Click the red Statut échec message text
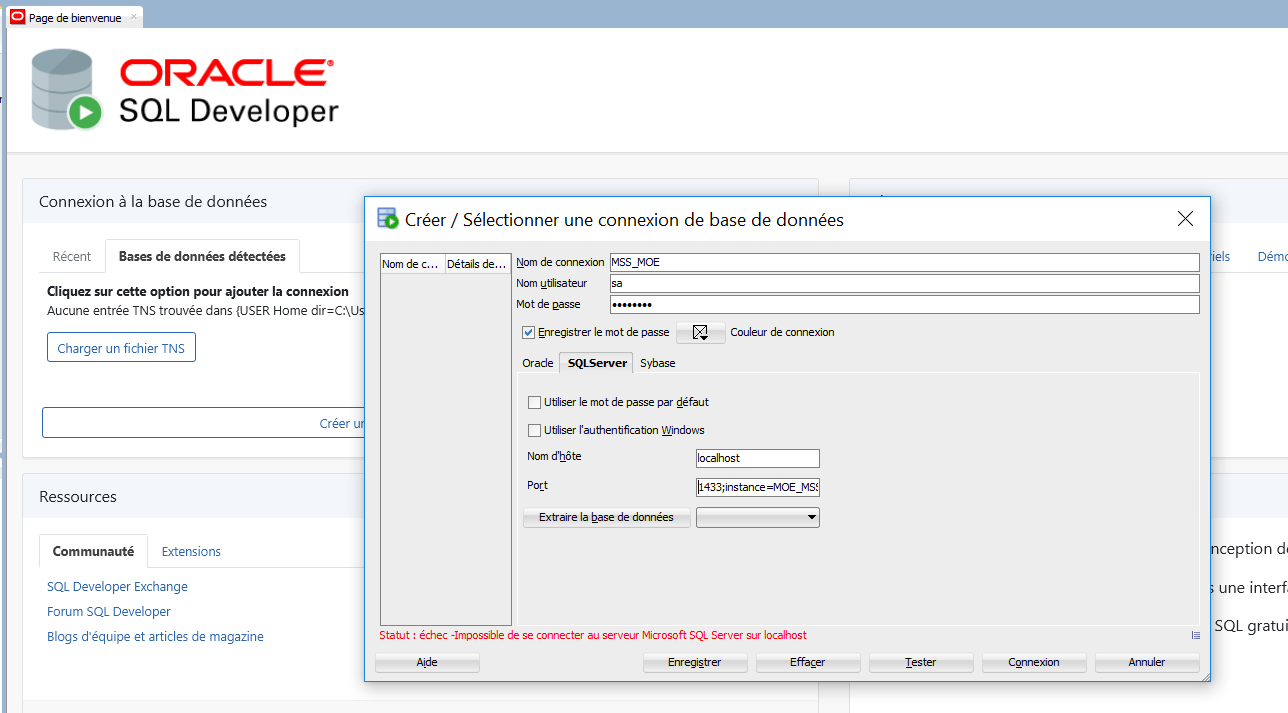Viewport: 1288px width, 713px height. point(593,635)
